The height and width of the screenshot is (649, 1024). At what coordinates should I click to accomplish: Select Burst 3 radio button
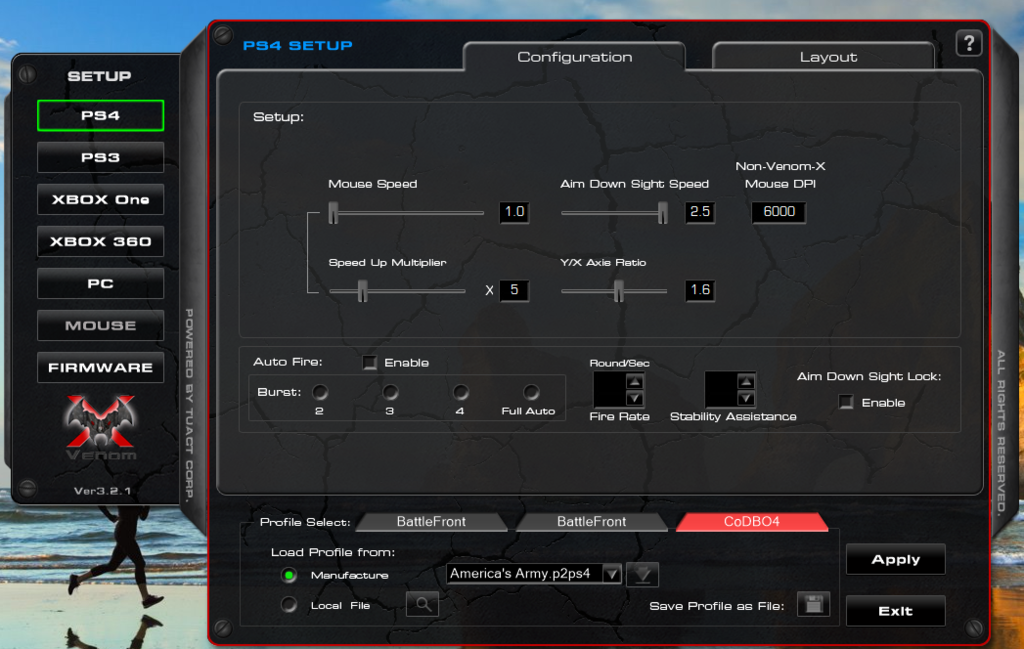pos(390,392)
